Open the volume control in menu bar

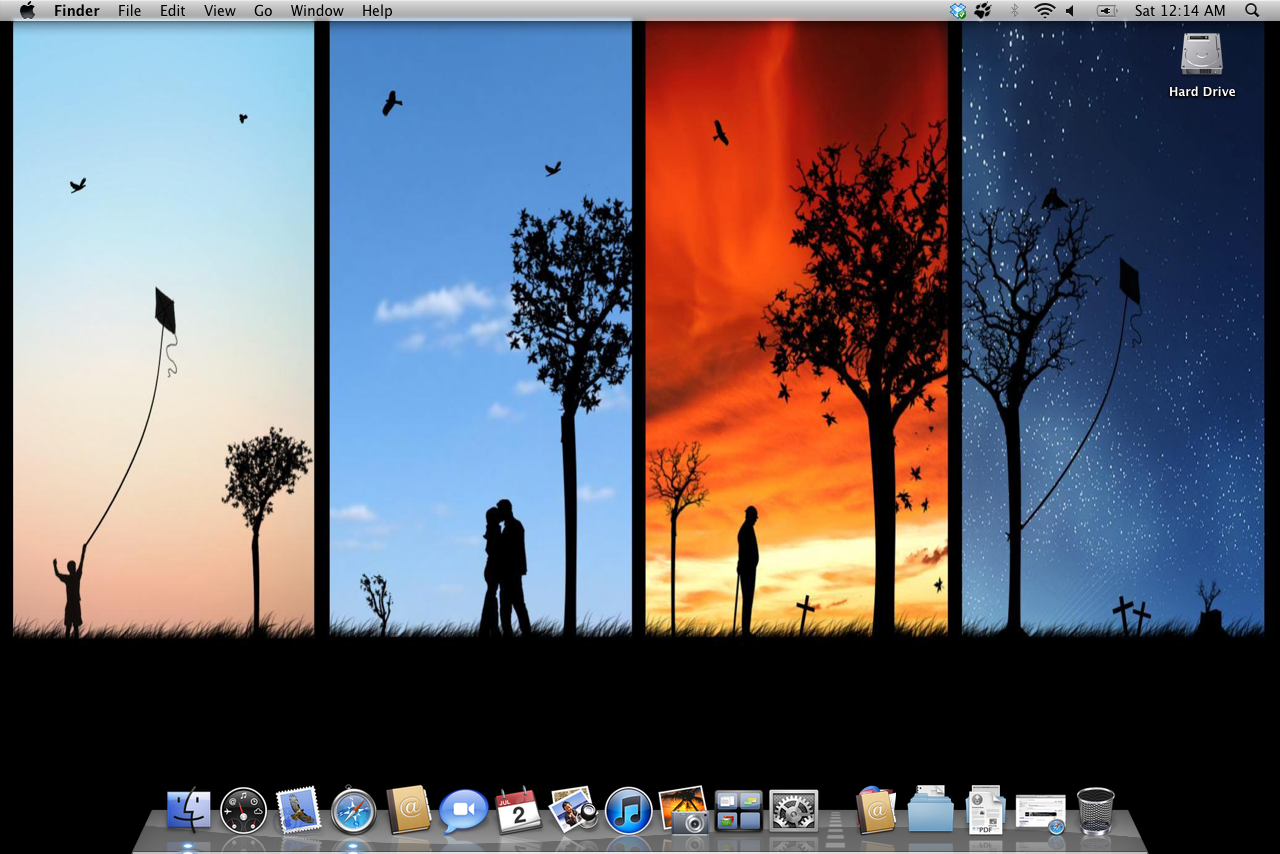(1070, 11)
